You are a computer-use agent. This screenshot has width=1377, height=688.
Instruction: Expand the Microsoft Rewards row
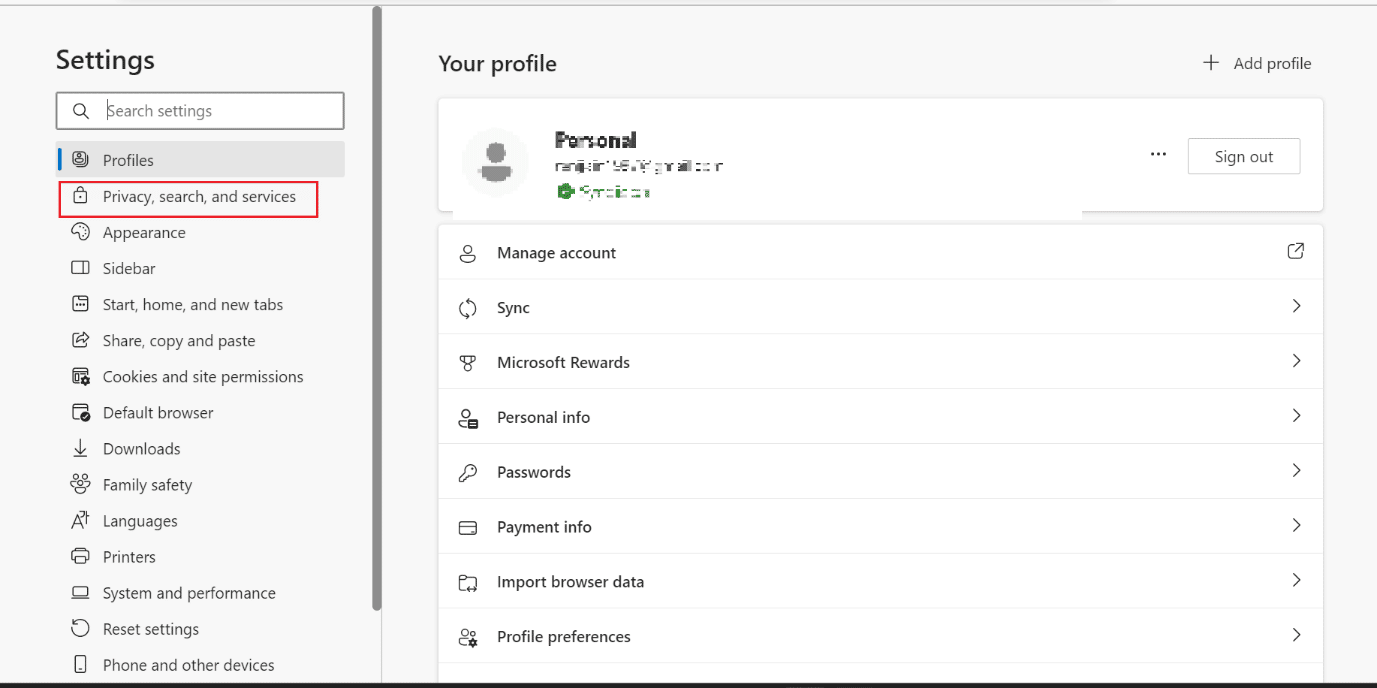1296,361
